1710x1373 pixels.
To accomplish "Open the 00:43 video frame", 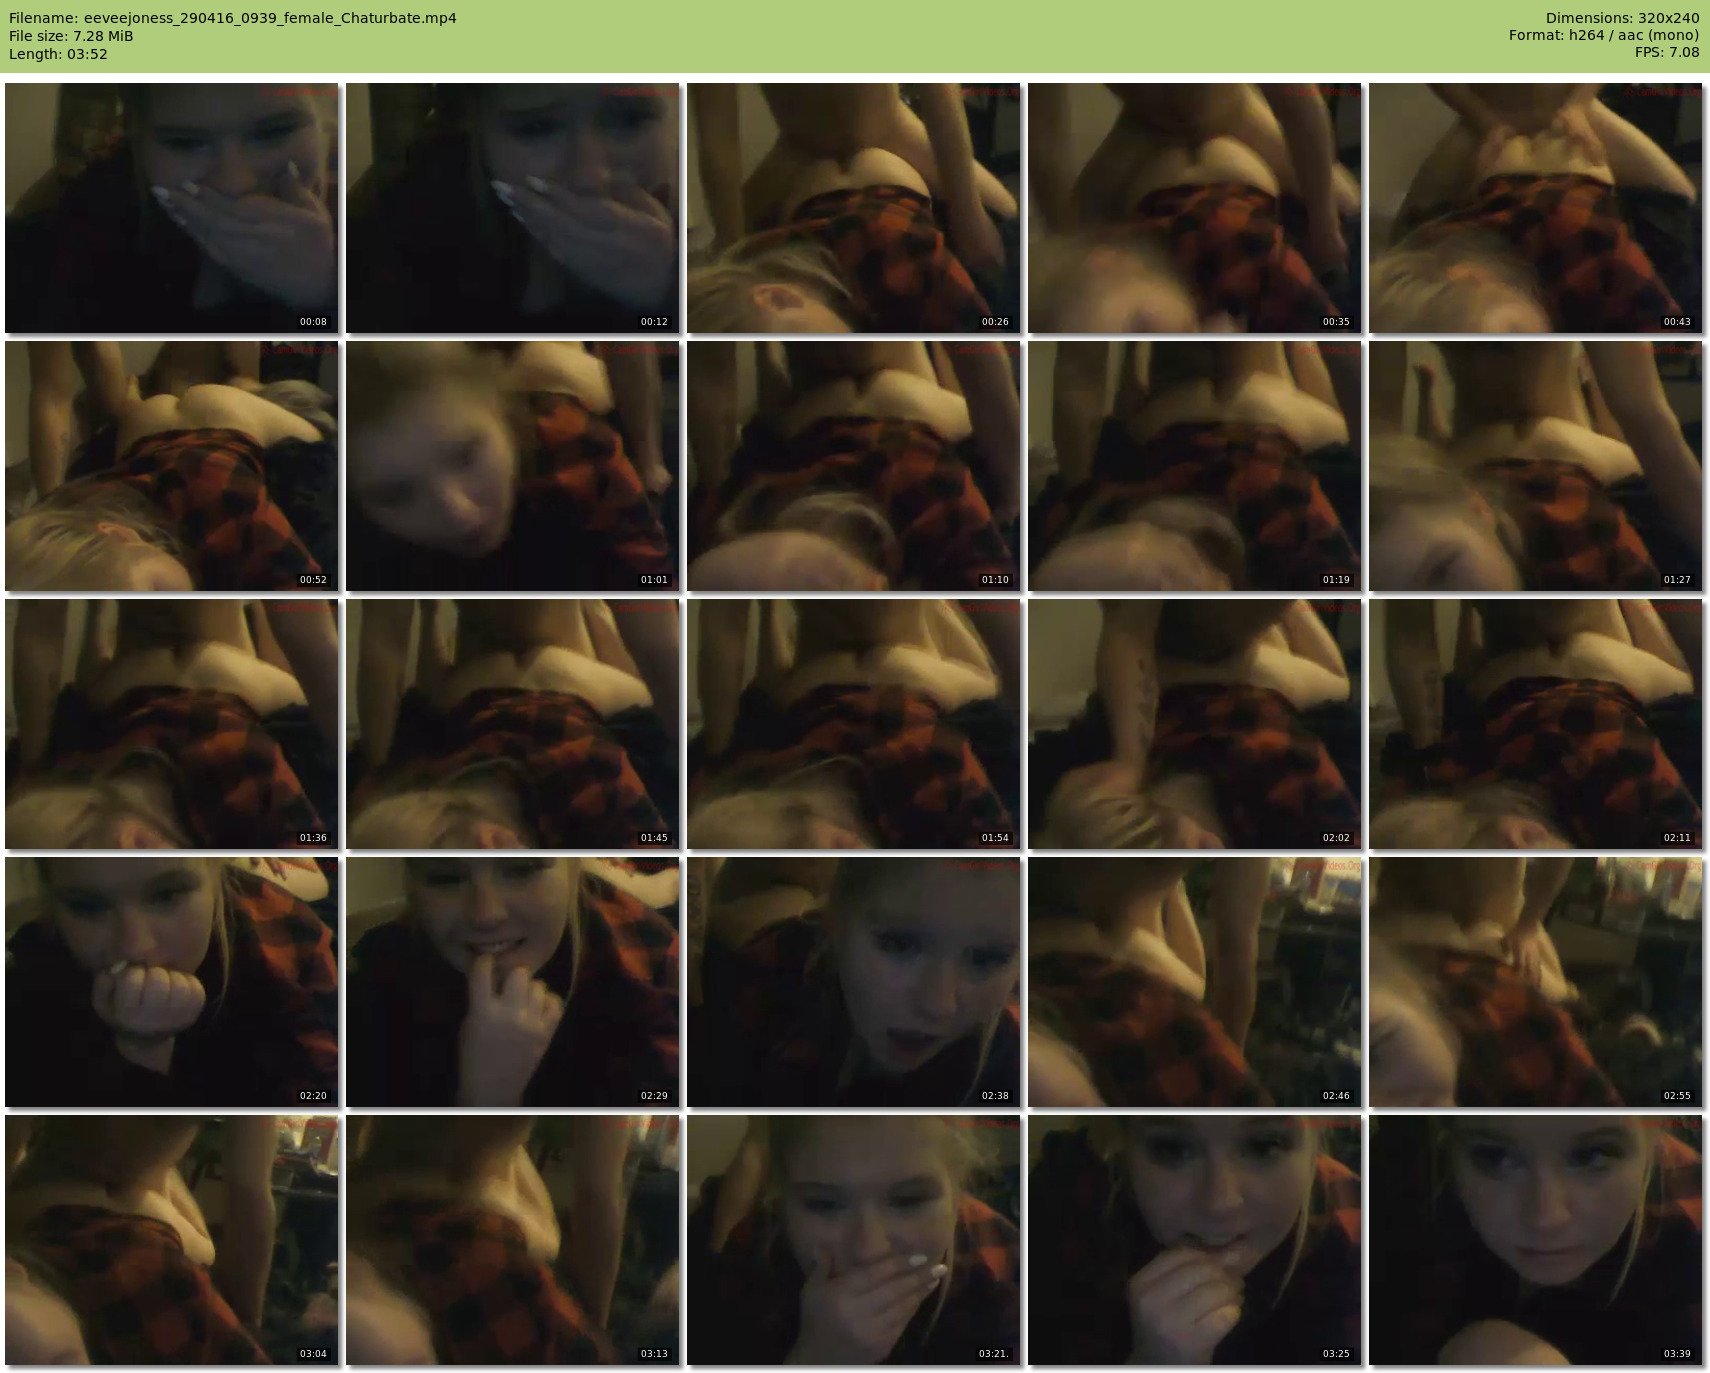I will click(1536, 208).
